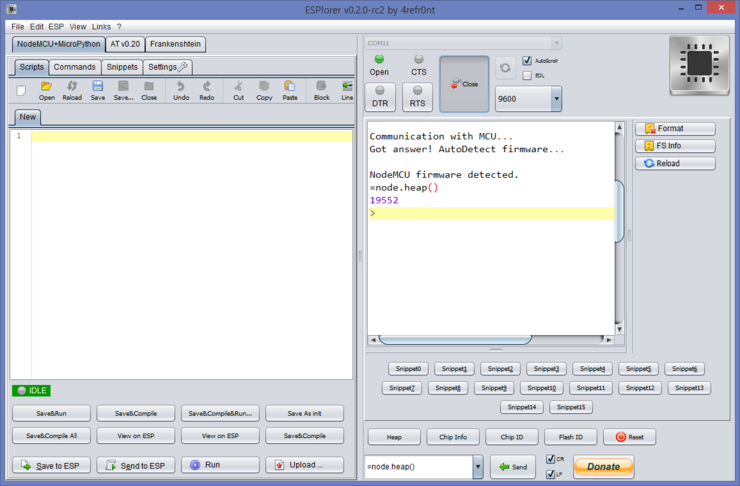
Task: Click the Line toolbar icon
Action: 347,91
